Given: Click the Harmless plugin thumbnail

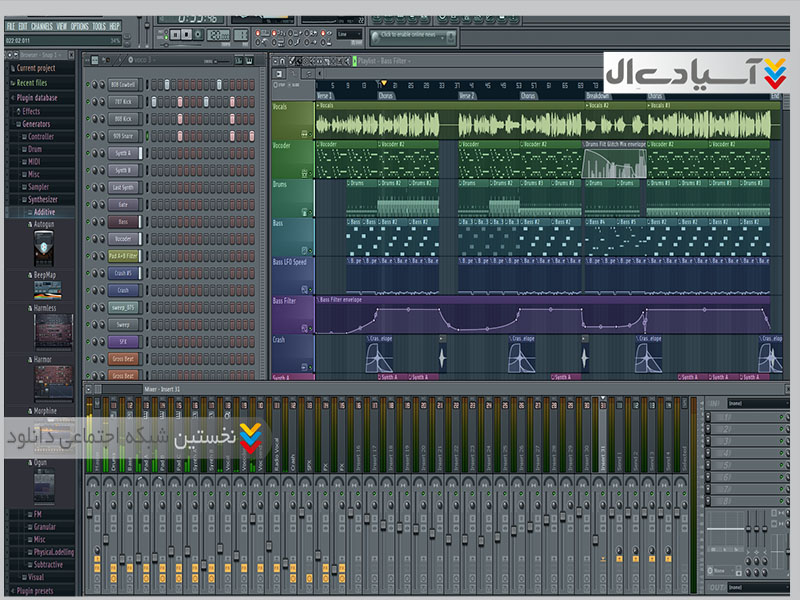Looking at the screenshot, I should pos(53,331).
